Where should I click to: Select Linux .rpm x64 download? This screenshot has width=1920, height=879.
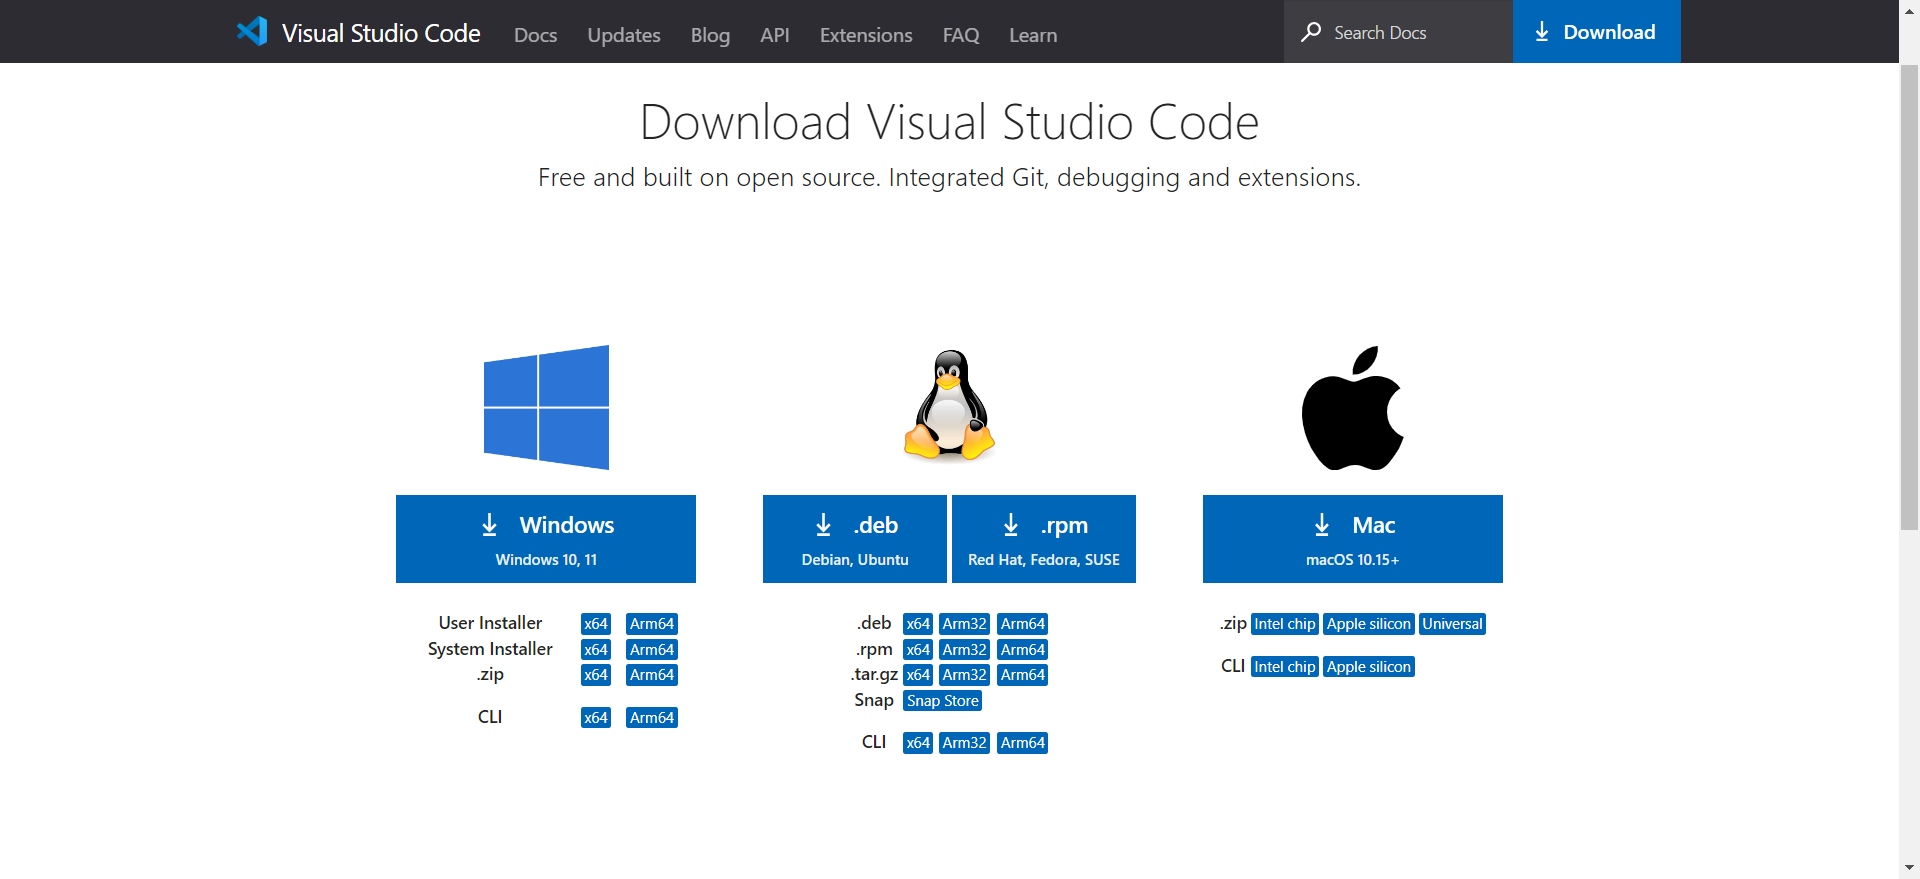point(918,650)
